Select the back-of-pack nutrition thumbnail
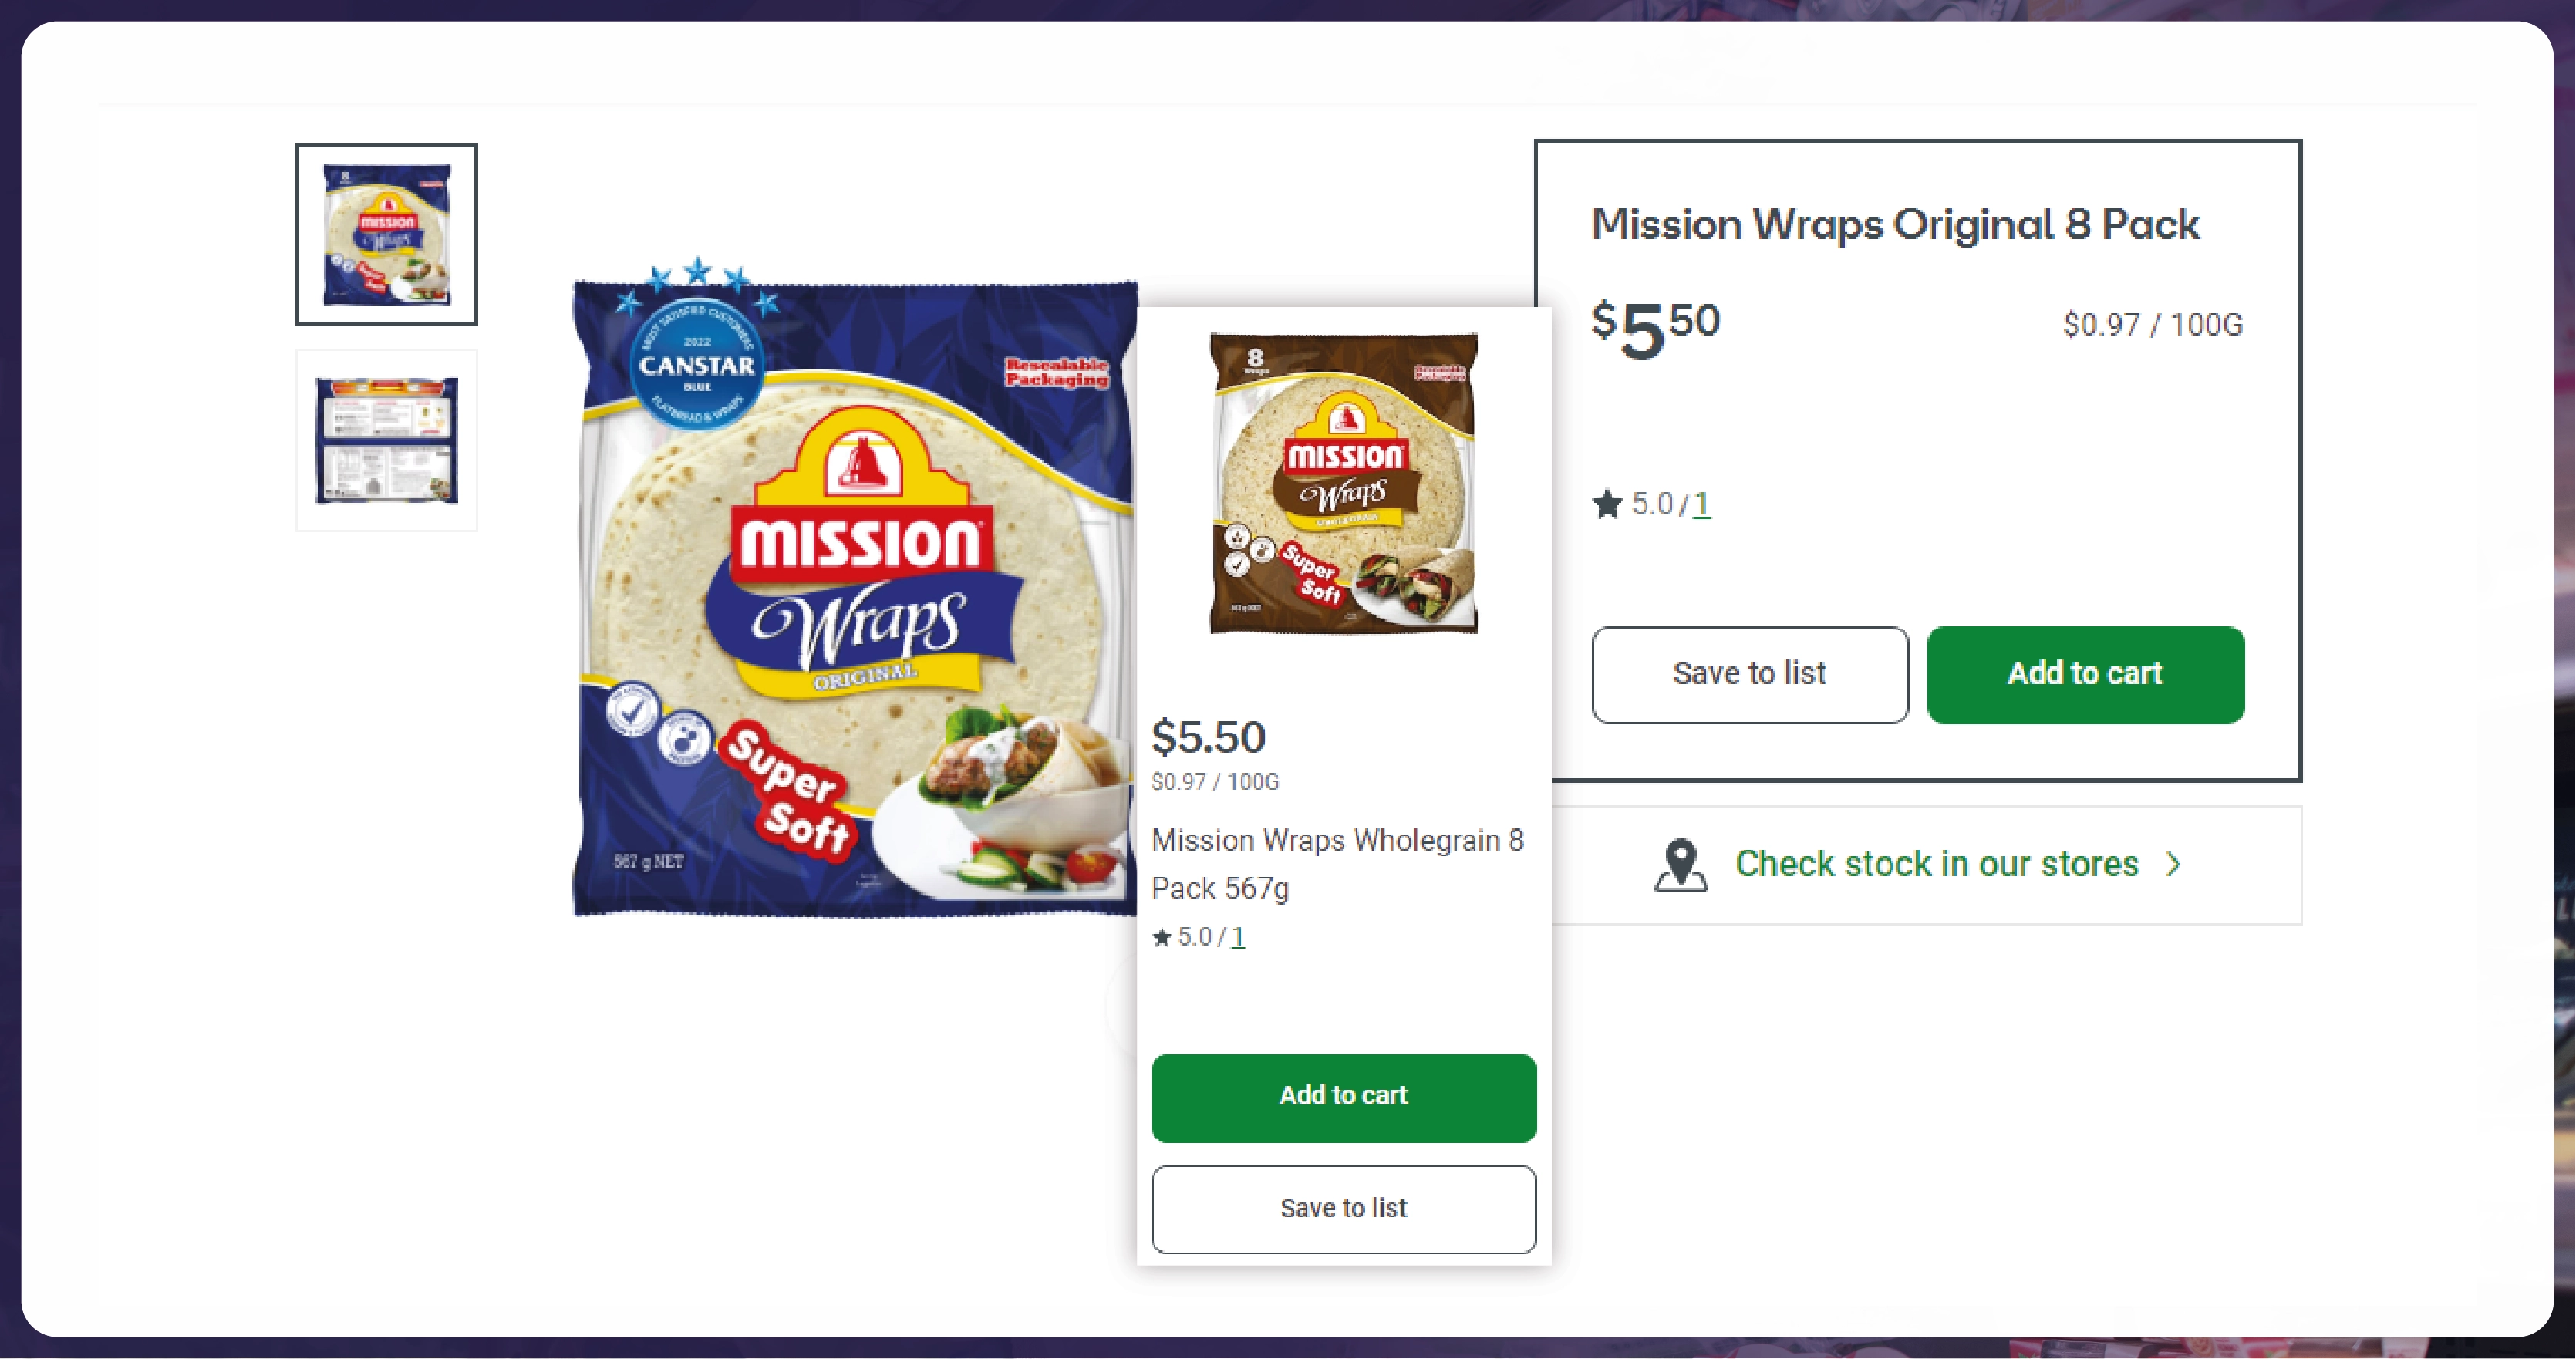 click(x=386, y=440)
